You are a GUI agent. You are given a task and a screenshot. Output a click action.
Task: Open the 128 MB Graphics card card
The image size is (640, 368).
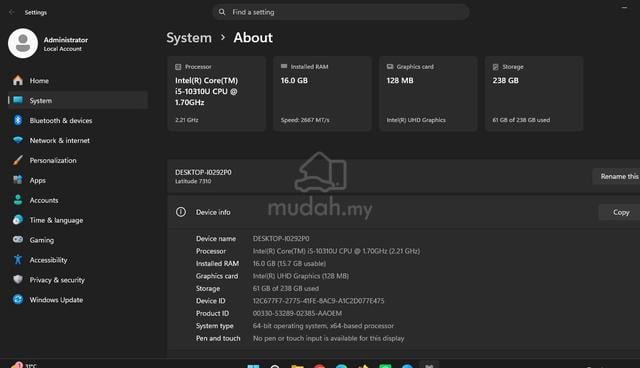[x=428, y=93]
